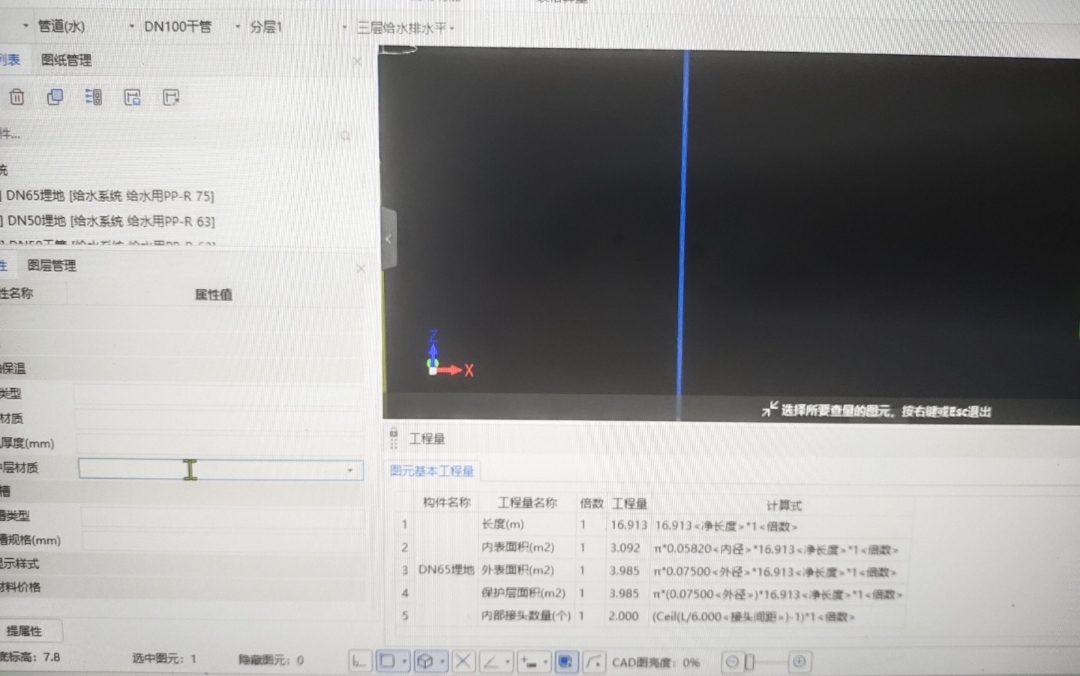
Task: Click the first L-shaped status bar icon
Action: click(360, 662)
